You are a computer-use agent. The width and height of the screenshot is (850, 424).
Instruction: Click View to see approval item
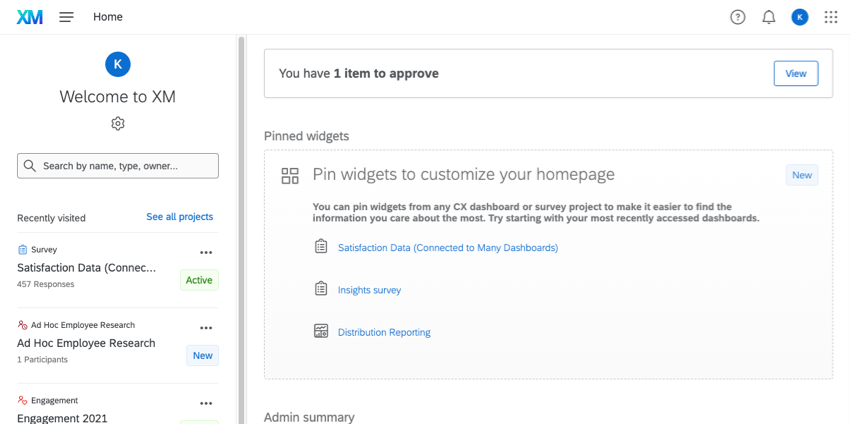coord(795,73)
